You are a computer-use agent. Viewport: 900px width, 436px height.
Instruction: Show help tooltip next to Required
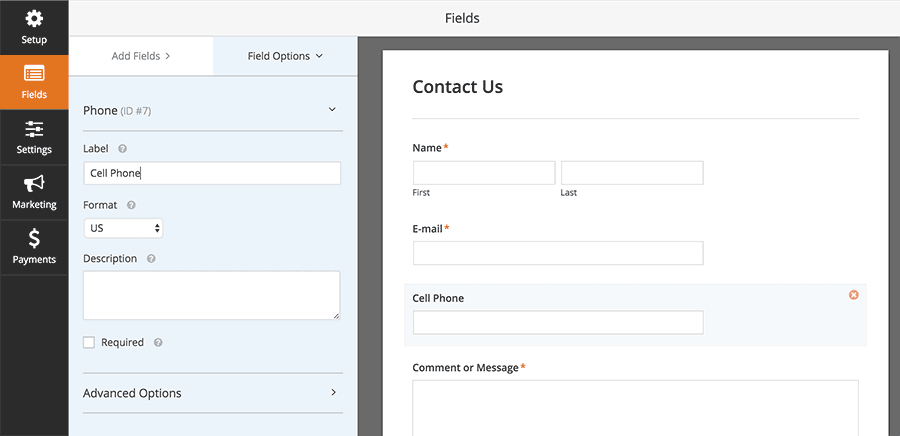(x=158, y=342)
